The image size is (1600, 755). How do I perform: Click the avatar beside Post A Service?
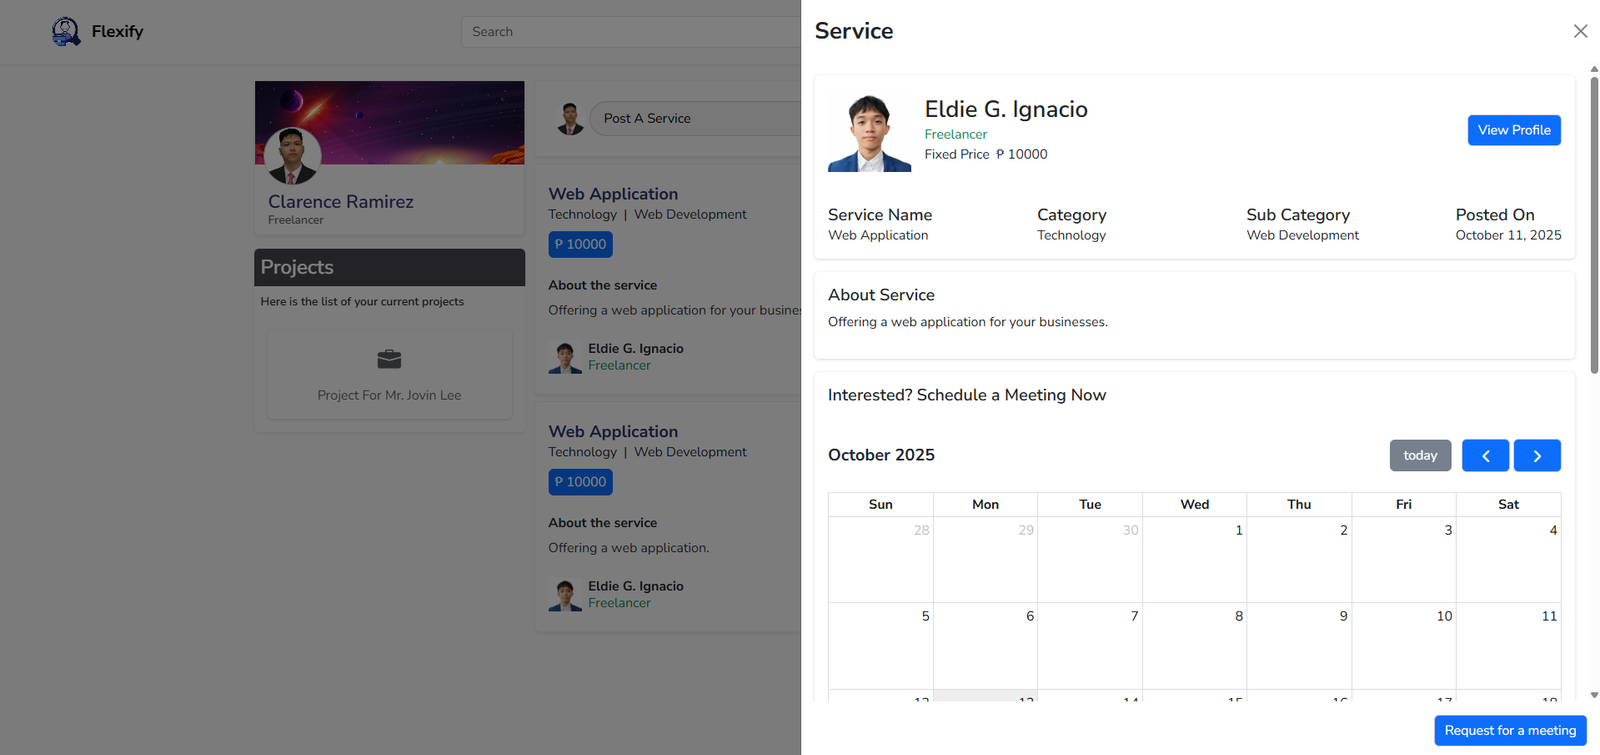click(570, 119)
